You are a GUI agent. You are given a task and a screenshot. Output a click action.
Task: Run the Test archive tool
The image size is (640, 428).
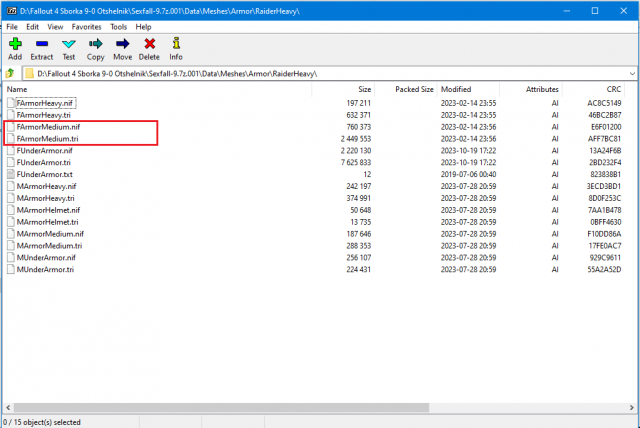(69, 45)
